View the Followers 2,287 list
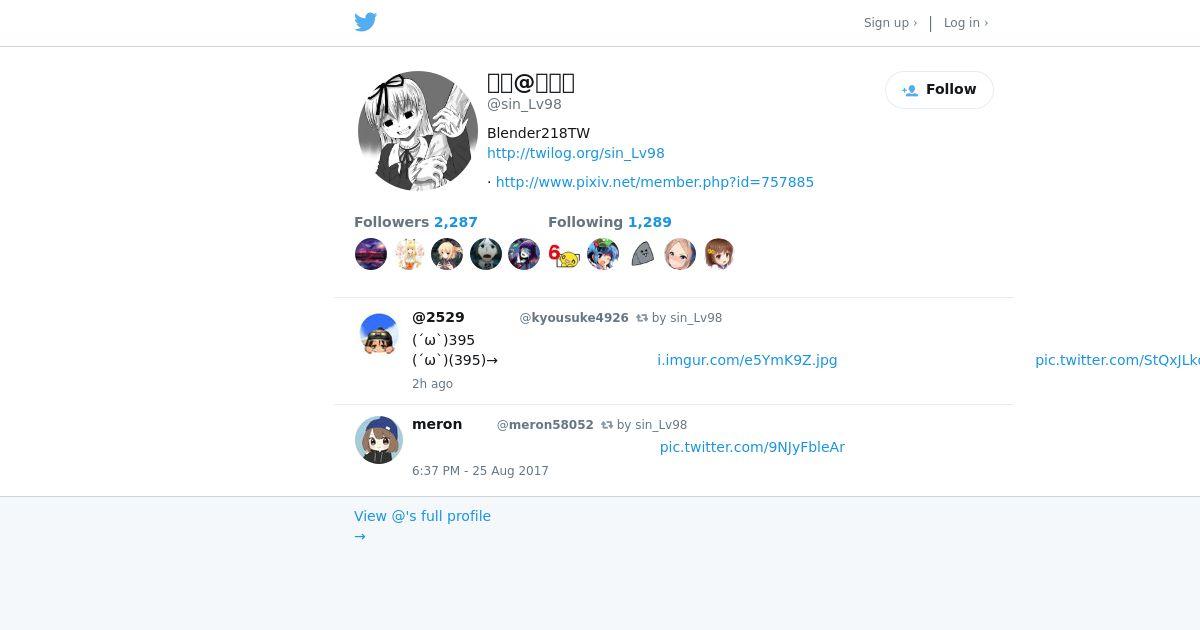The height and width of the screenshot is (630, 1200). [x=416, y=222]
